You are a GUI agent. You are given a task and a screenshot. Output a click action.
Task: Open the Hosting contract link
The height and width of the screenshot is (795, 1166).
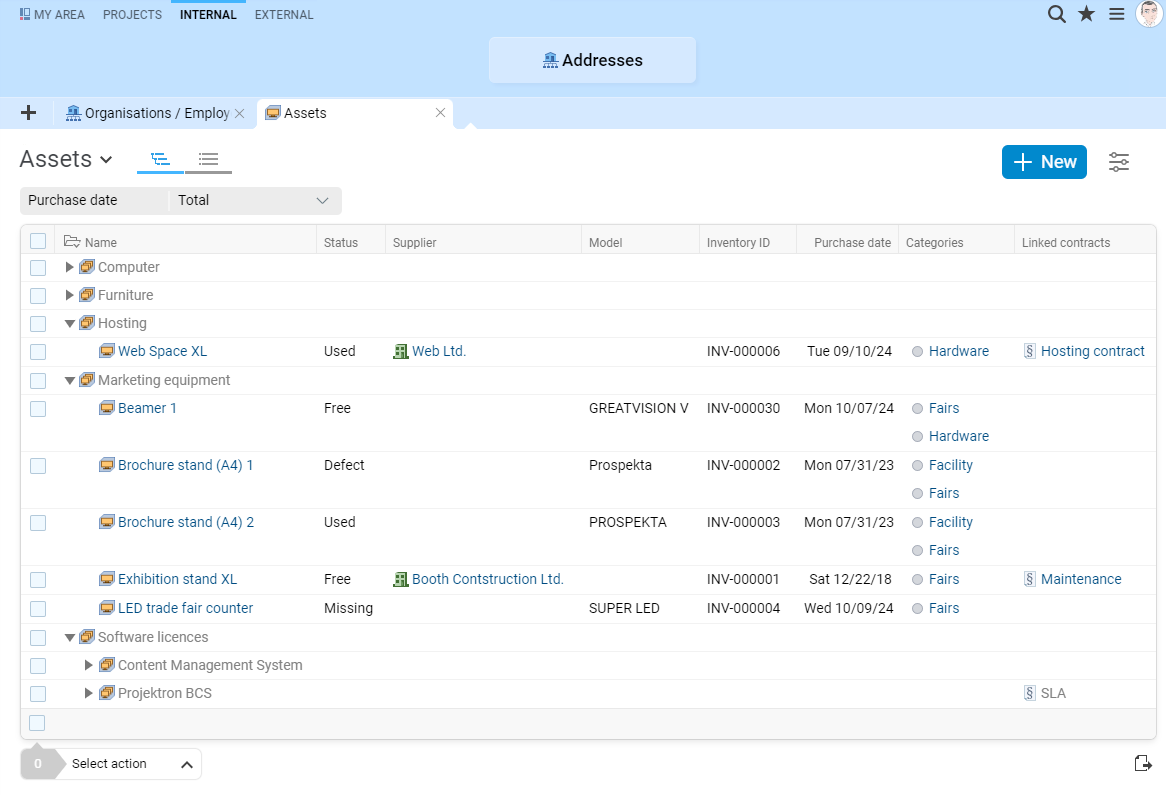coord(1092,351)
